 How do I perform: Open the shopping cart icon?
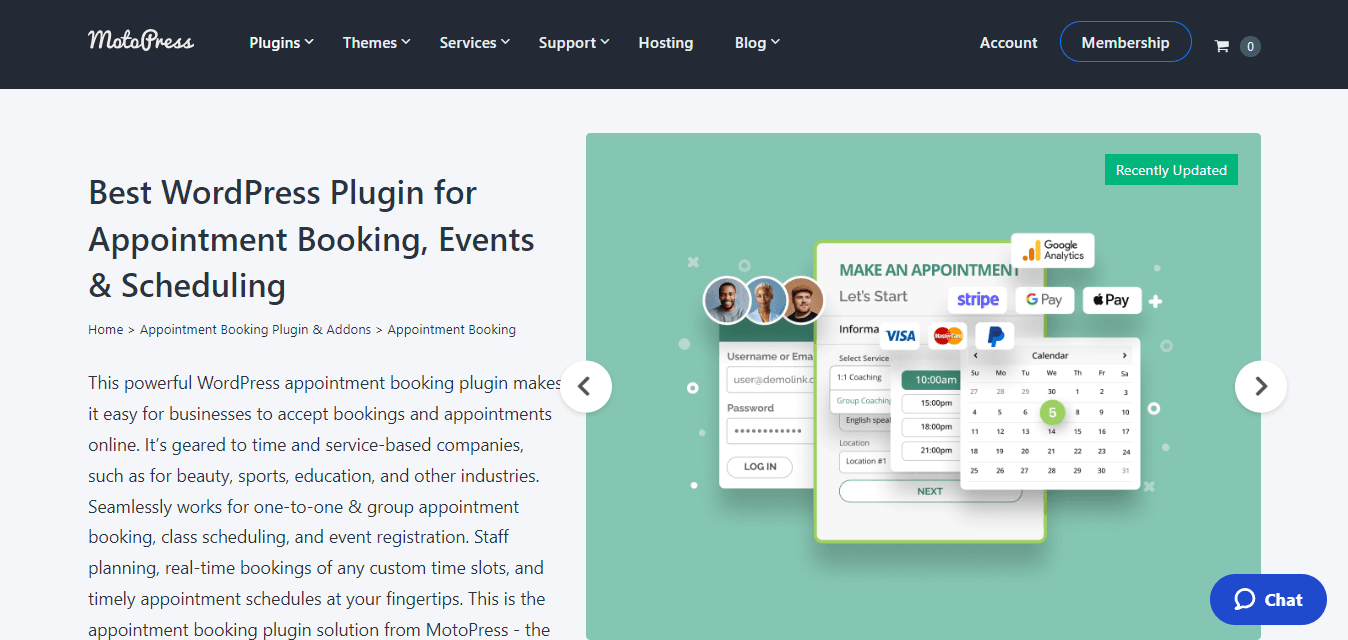1221,45
